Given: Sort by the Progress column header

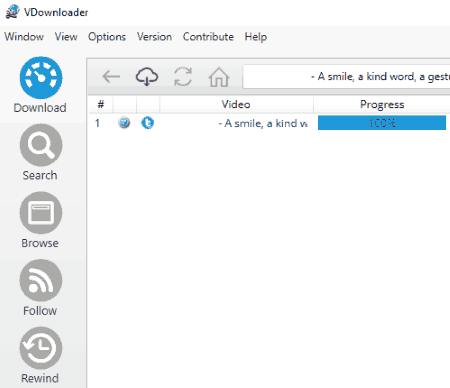Looking at the screenshot, I should coord(382,104).
